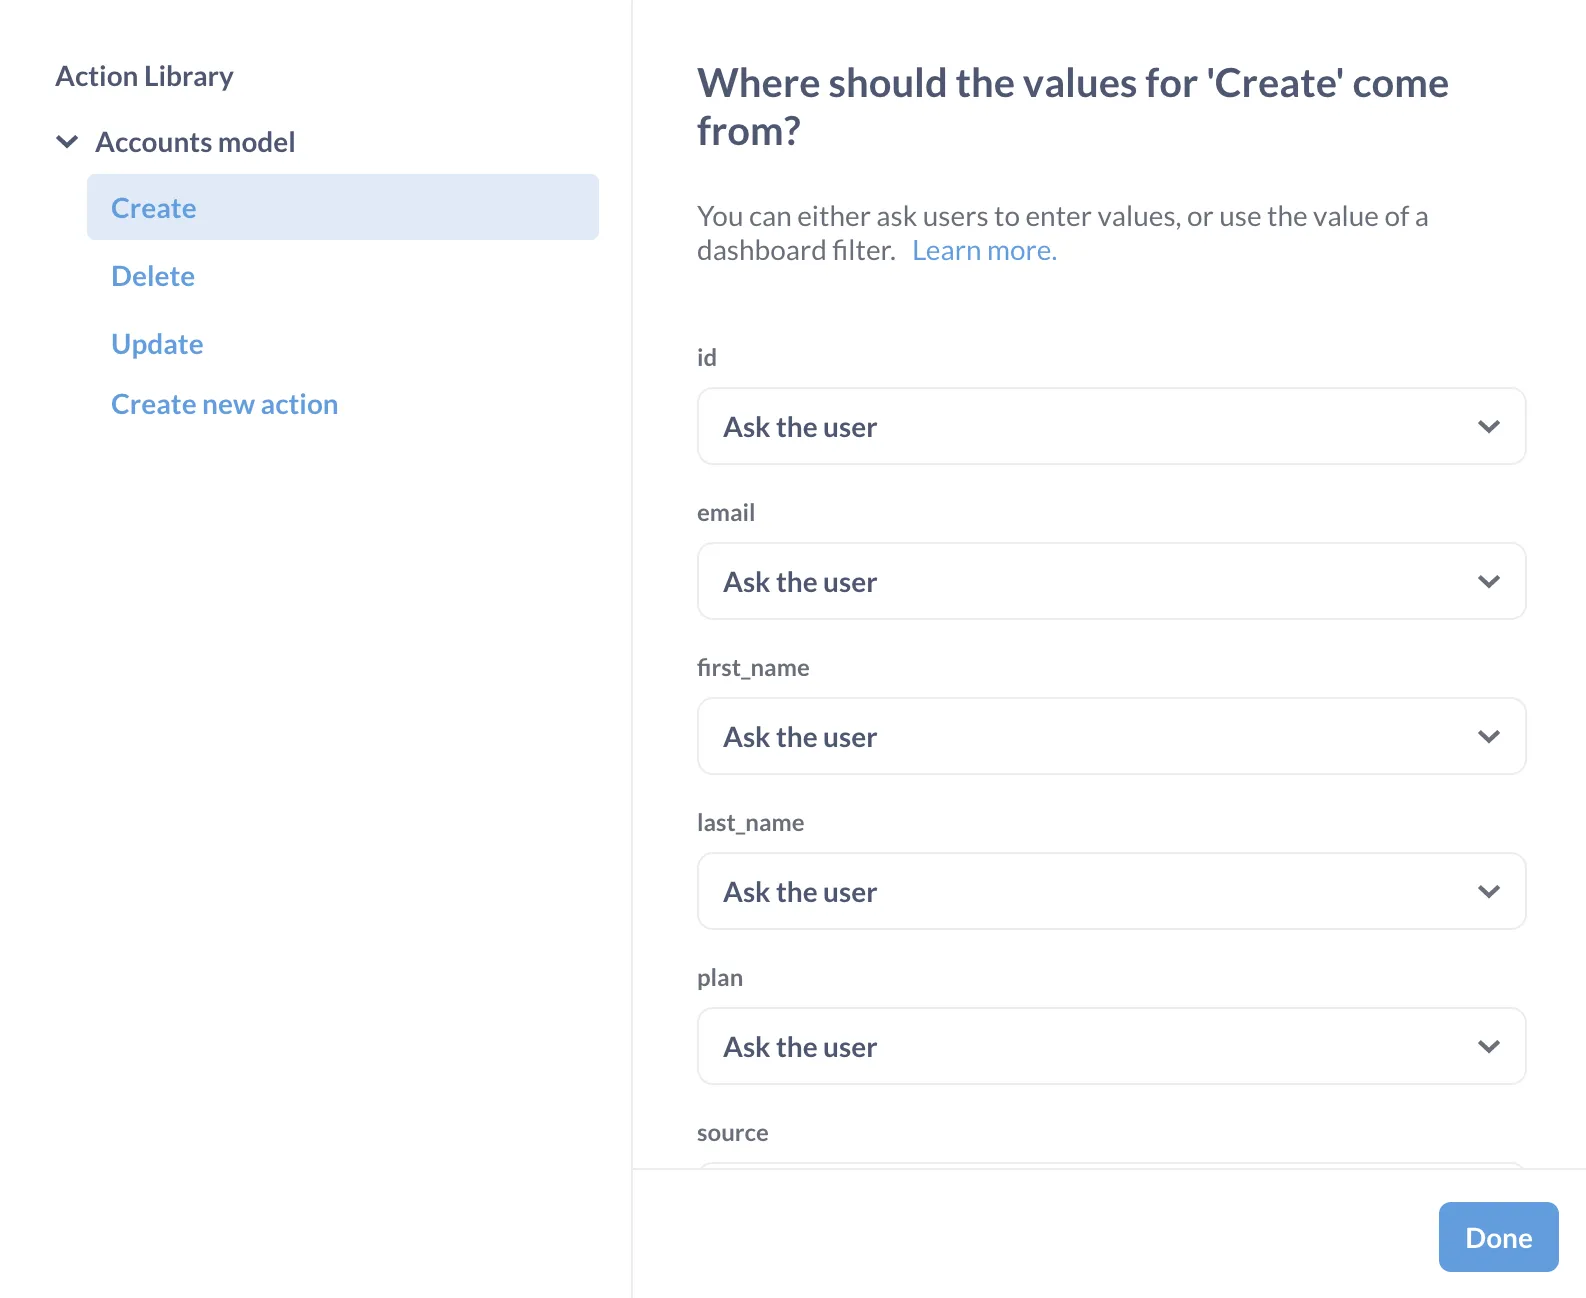The image size is (1586, 1298).
Task: Click the chevron arrow in email field
Action: pyautogui.click(x=1489, y=582)
